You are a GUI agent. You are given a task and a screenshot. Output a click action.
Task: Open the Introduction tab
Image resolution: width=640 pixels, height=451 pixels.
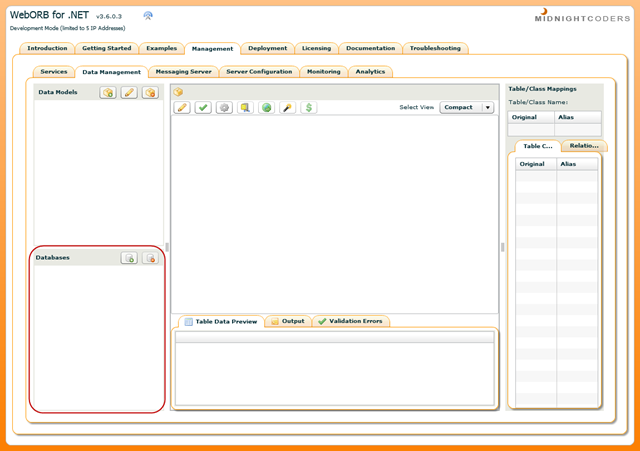(47, 48)
